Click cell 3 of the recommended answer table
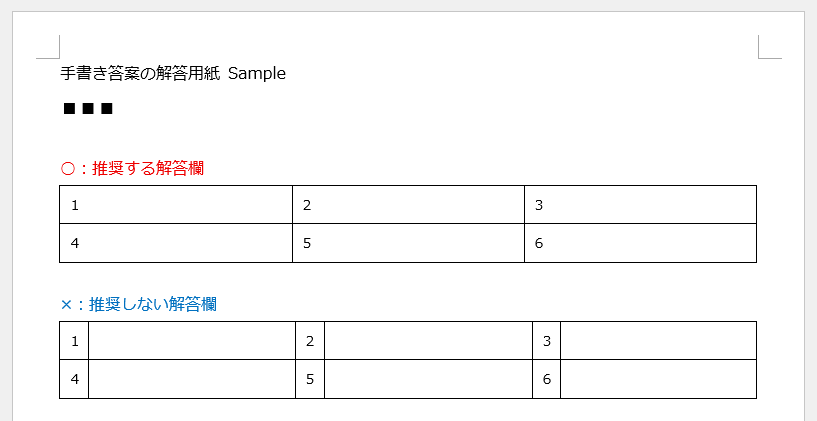This screenshot has width=817, height=421. (640, 205)
